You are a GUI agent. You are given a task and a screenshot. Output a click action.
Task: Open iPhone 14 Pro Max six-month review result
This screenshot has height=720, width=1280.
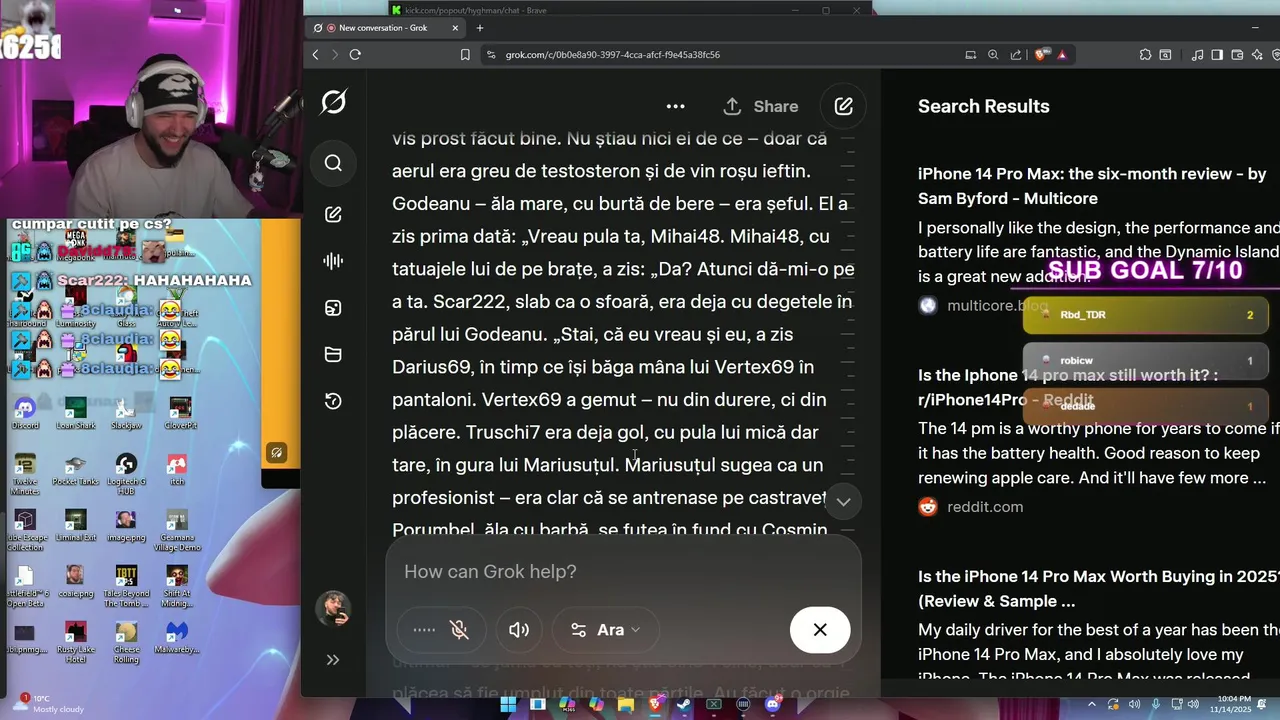tap(1092, 186)
